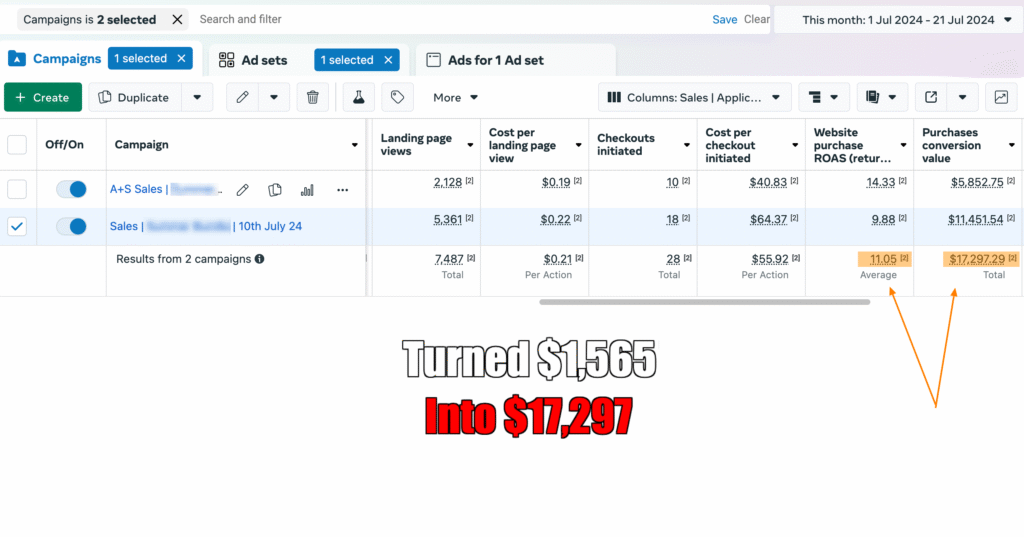Click the Save filter link
This screenshot has width=1024, height=537.
724,19
